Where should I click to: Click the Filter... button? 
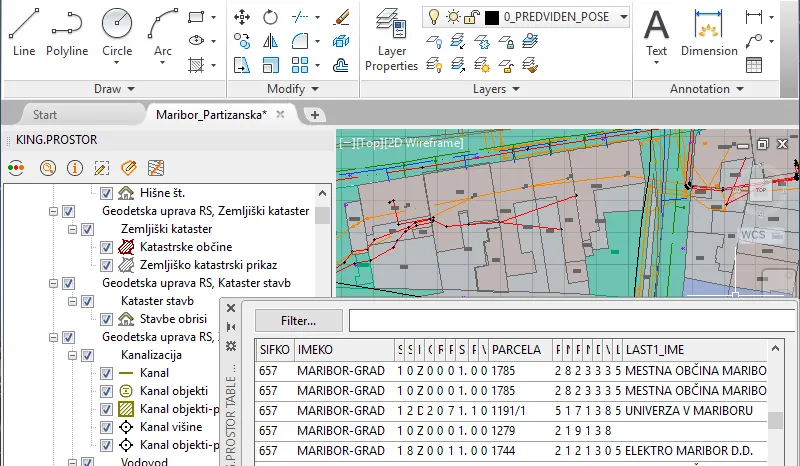coord(298,321)
